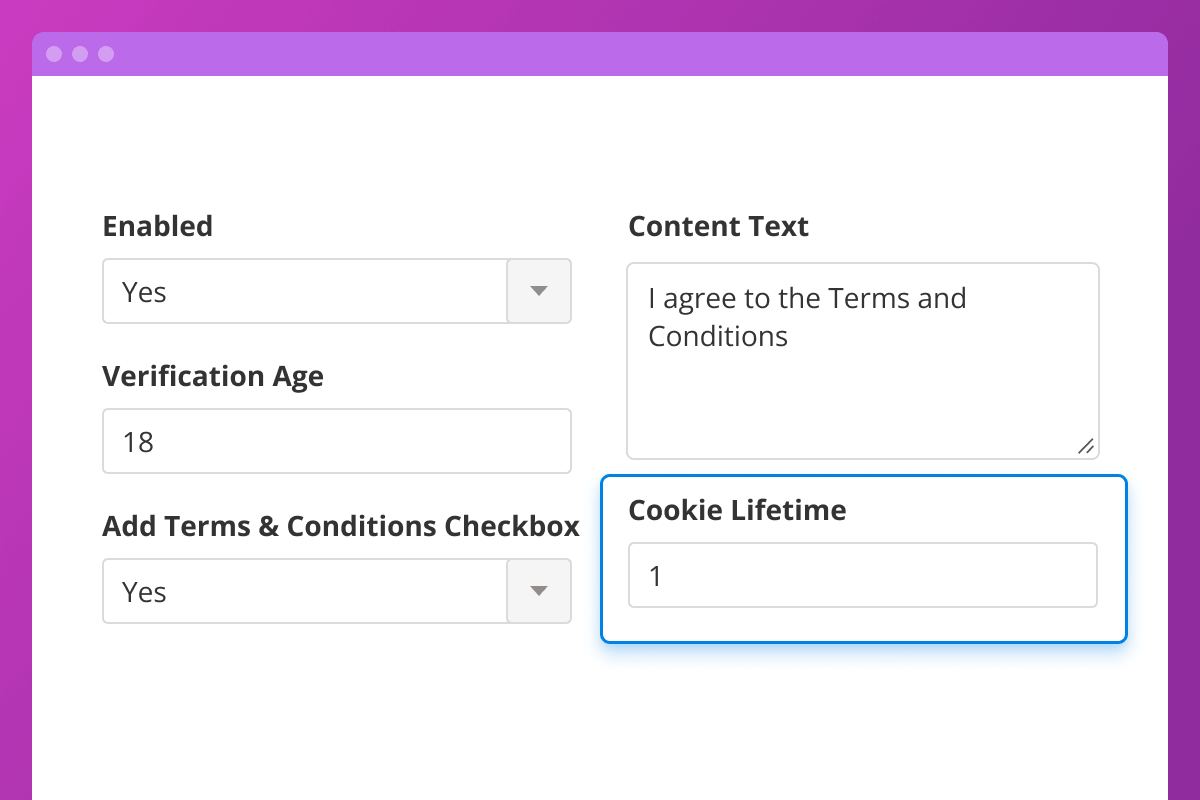Click the first window control dot
This screenshot has height=800, width=1200.
point(54,54)
